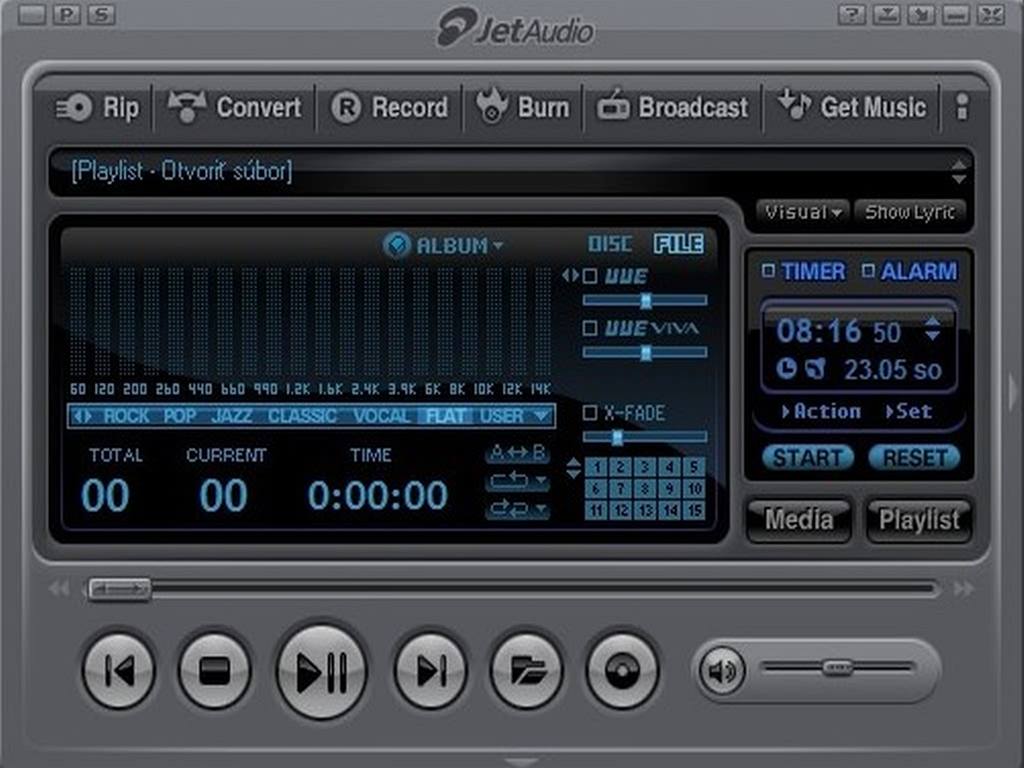Open the Convert tool
This screenshot has width=1024, height=768.
point(234,108)
